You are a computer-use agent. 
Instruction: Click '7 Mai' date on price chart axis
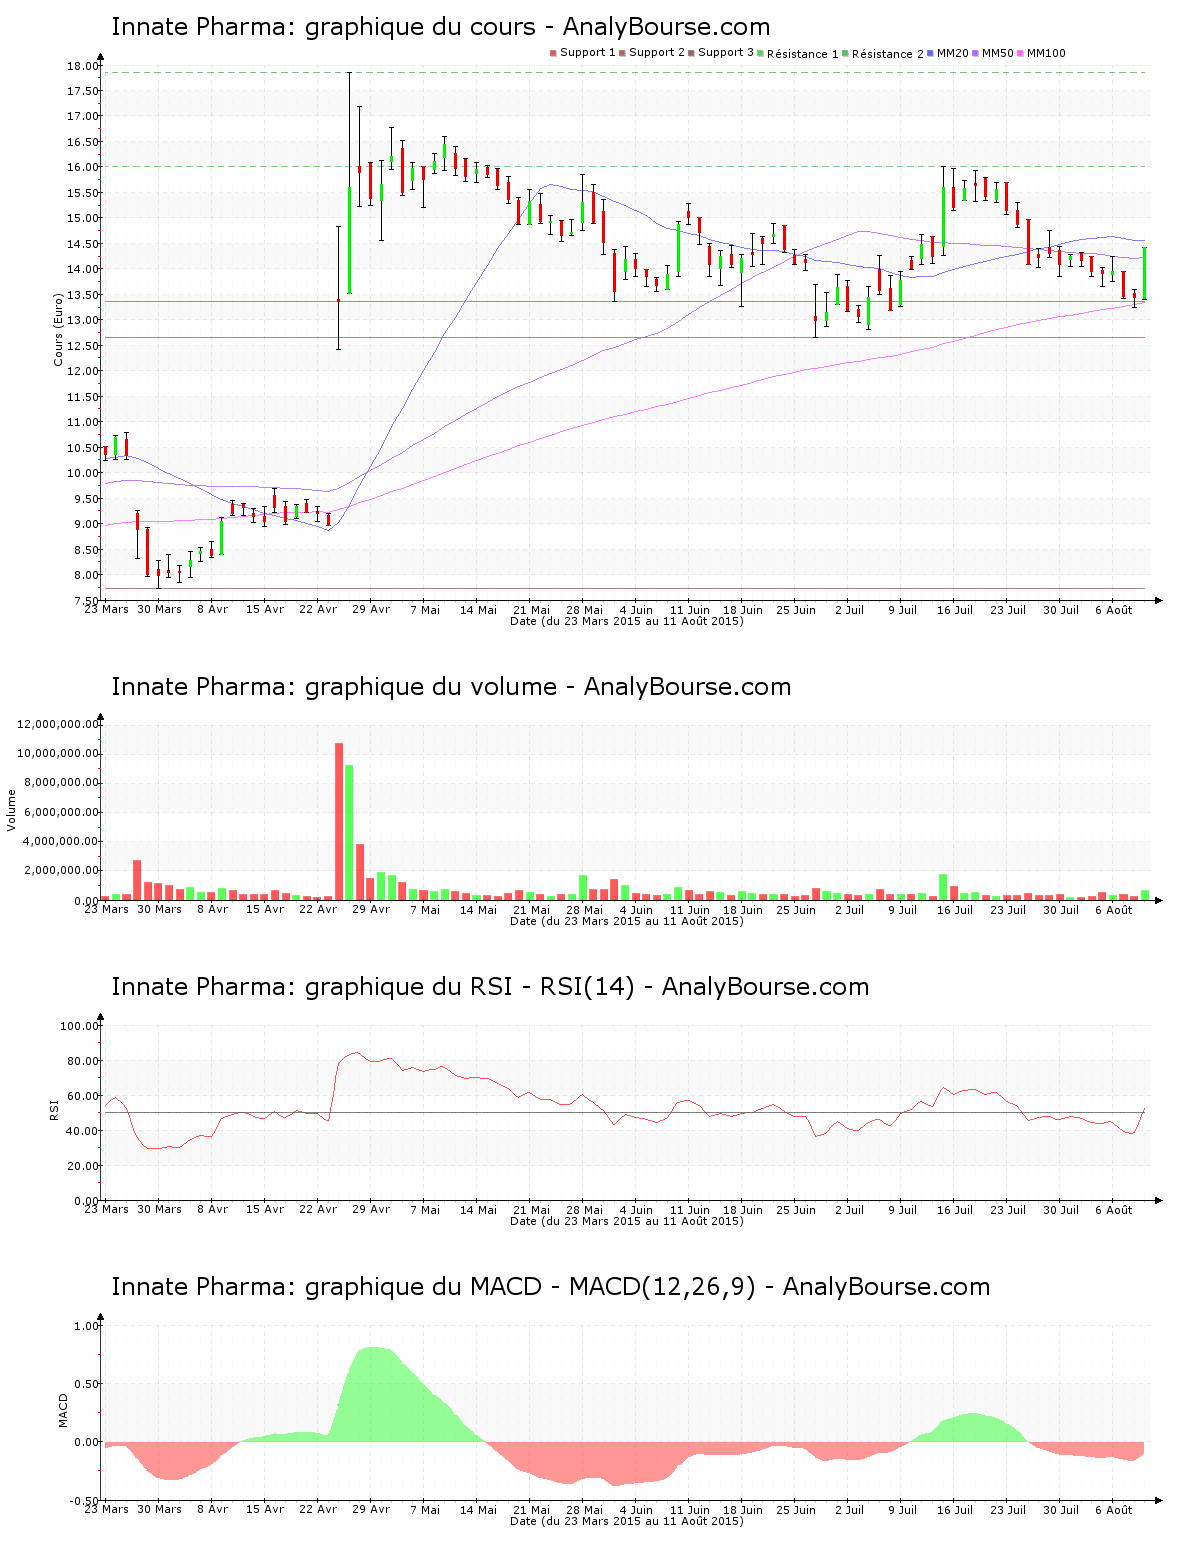pyautogui.click(x=425, y=609)
